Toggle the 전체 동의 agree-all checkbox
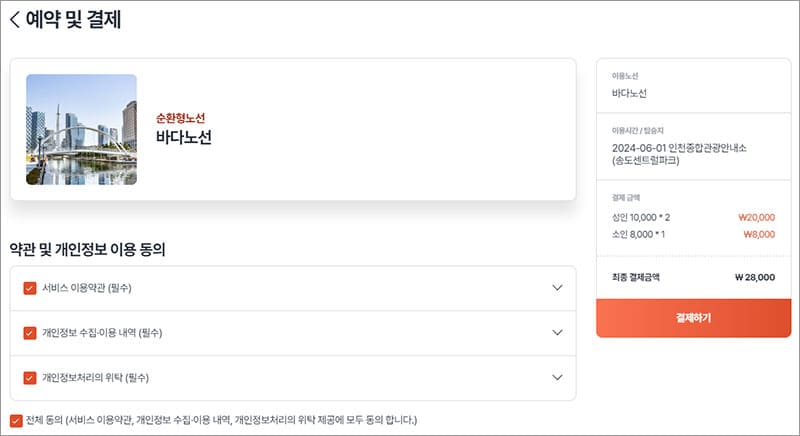The width and height of the screenshot is (800, 436). point(16,420)
